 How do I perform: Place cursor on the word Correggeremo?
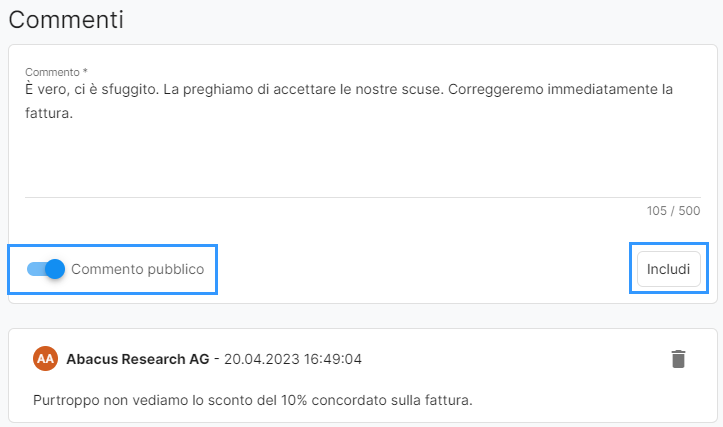click(x=496, y=89)
